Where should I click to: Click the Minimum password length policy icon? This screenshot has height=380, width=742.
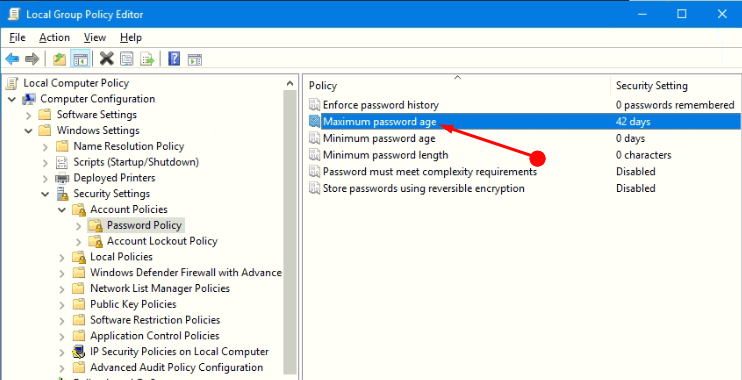point(314,155)
